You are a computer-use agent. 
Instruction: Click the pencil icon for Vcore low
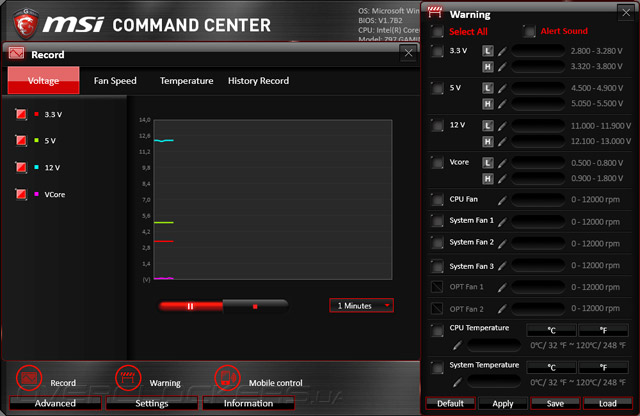[x=502, y=163]
